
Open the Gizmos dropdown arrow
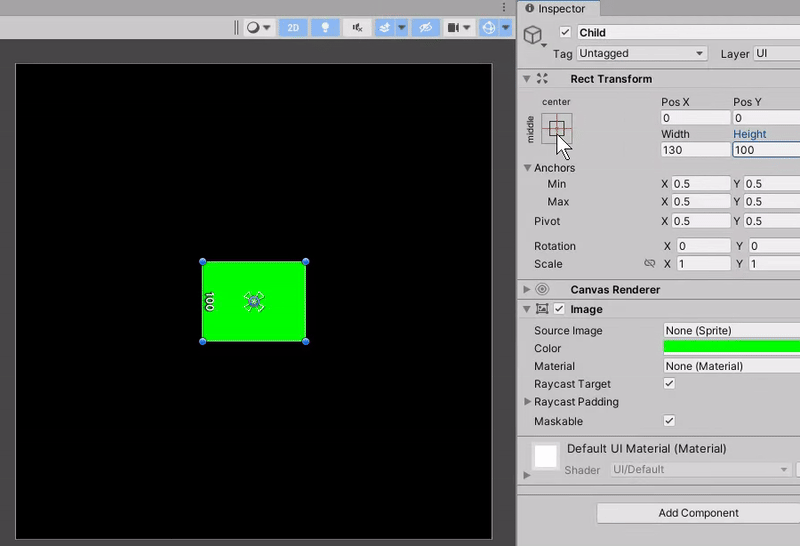[x=506, y=28]
